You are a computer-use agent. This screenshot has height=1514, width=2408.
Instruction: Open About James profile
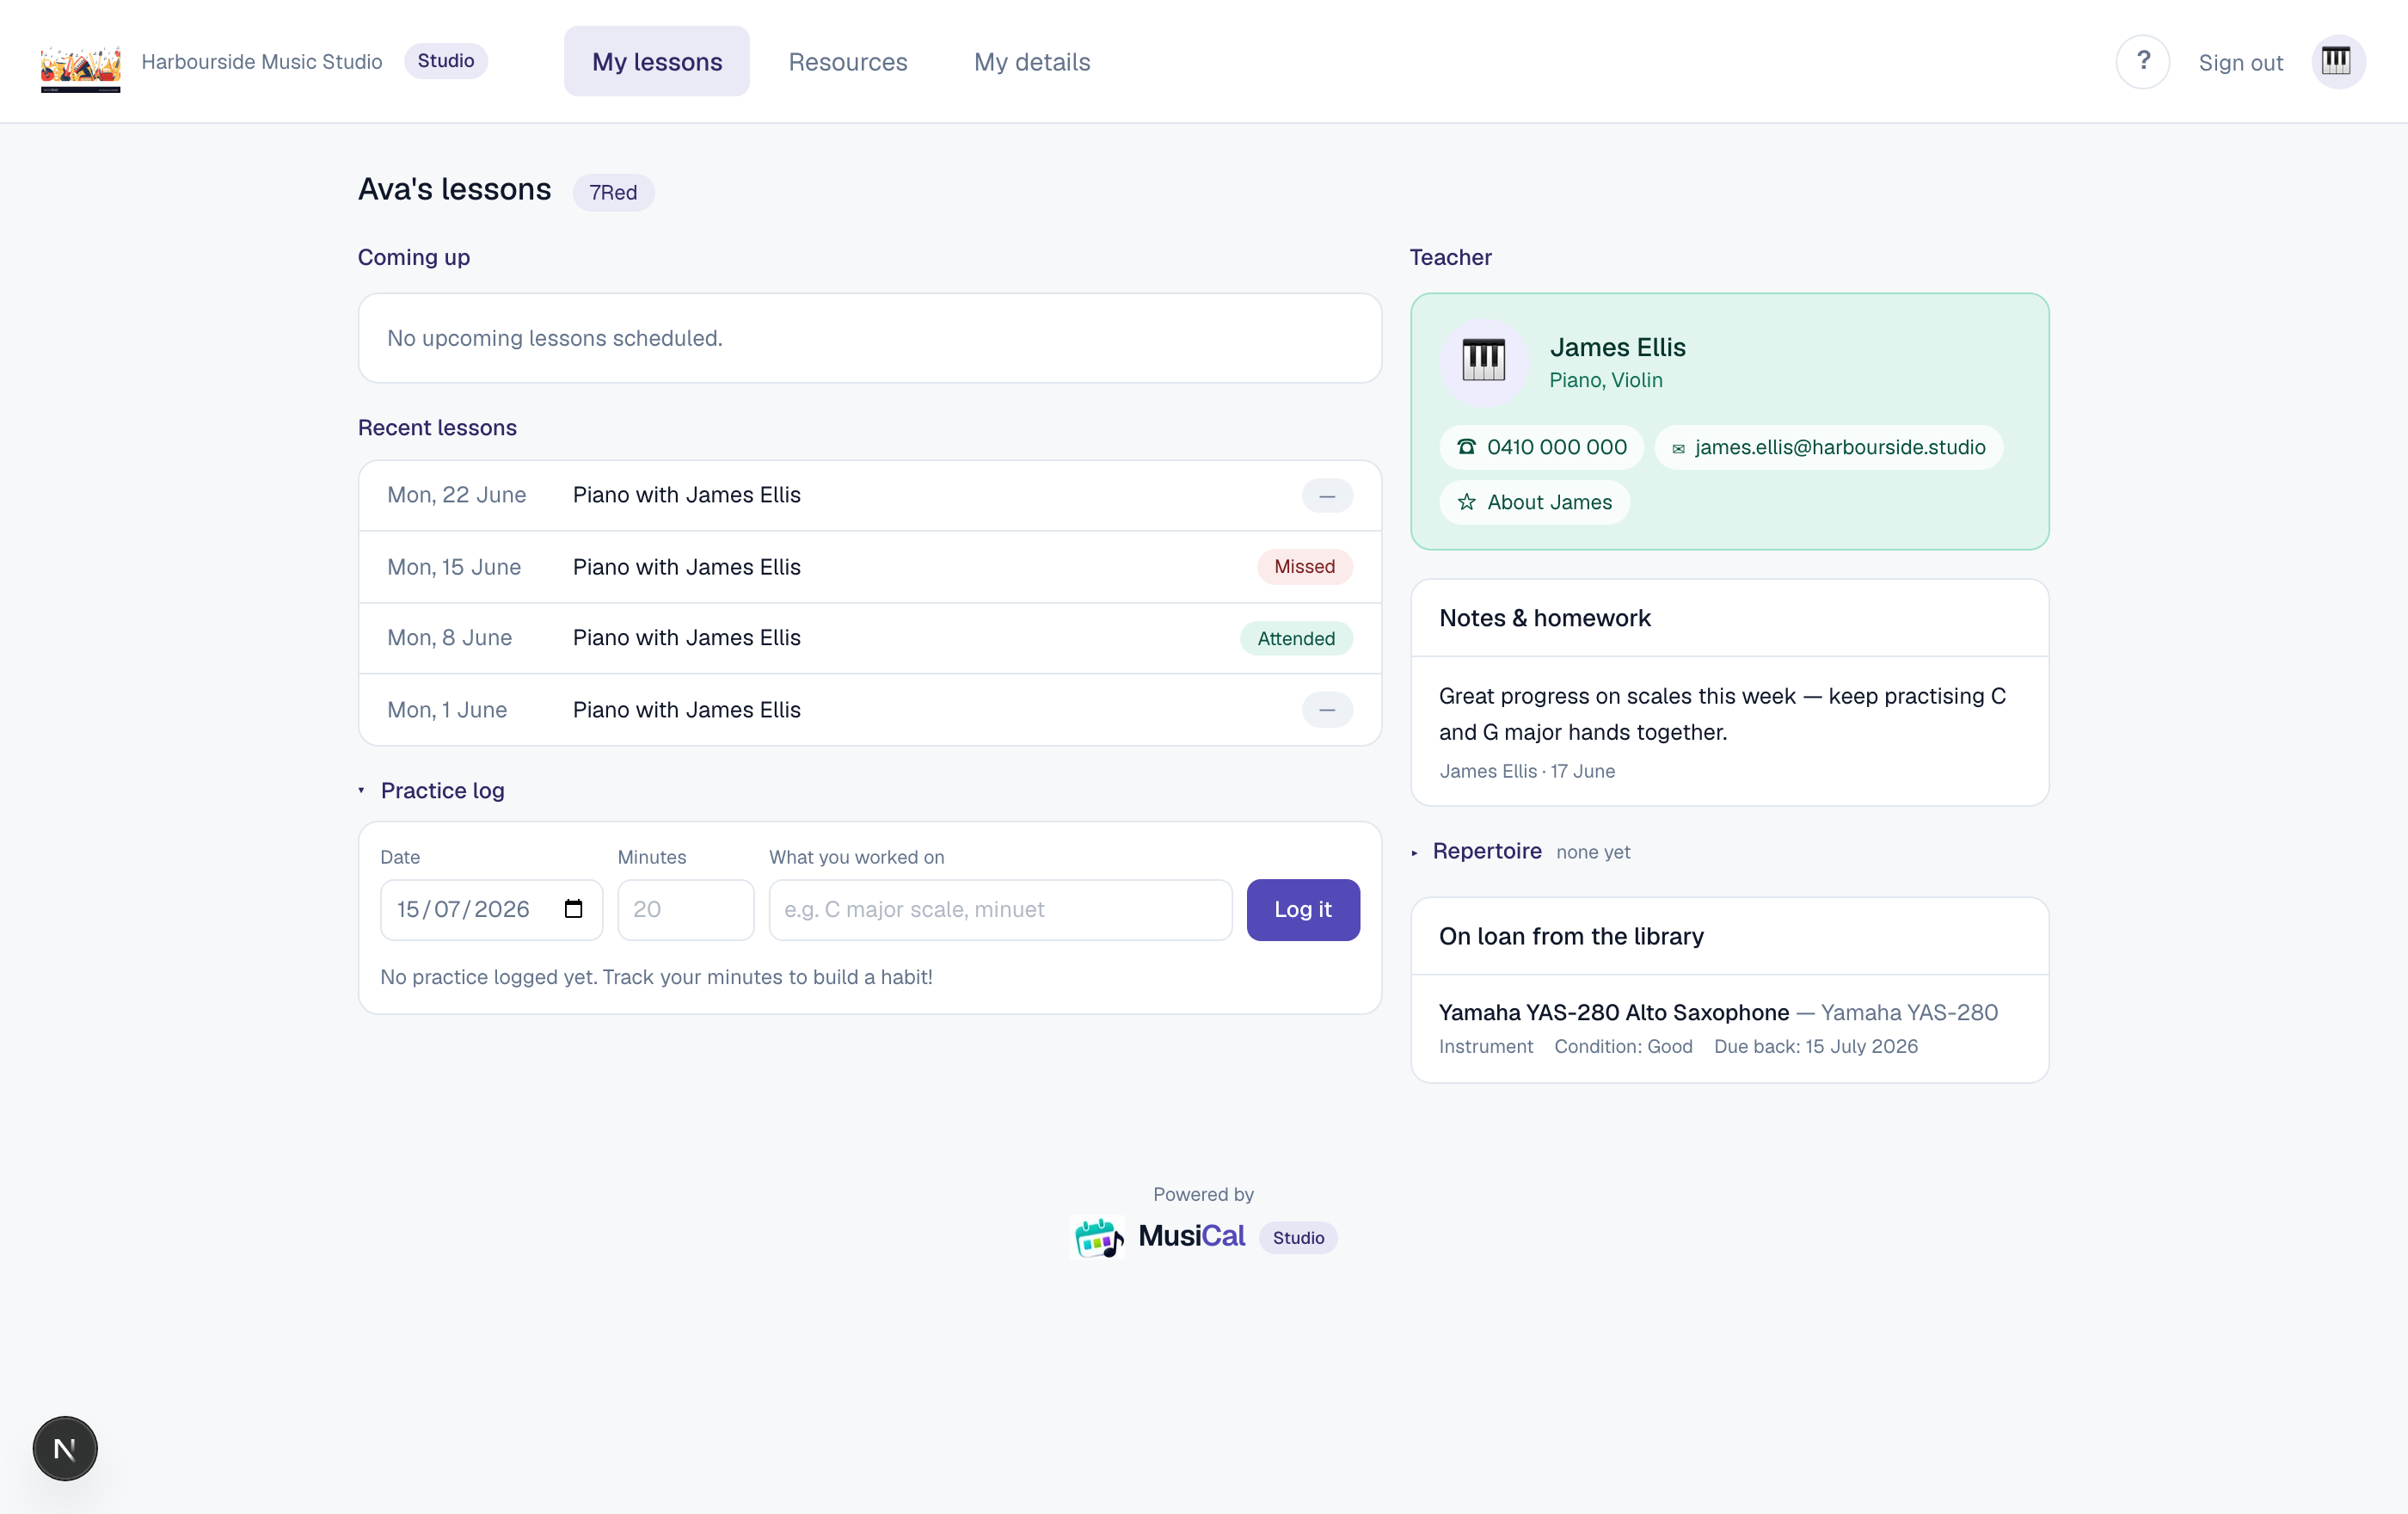pos(1535,502)
